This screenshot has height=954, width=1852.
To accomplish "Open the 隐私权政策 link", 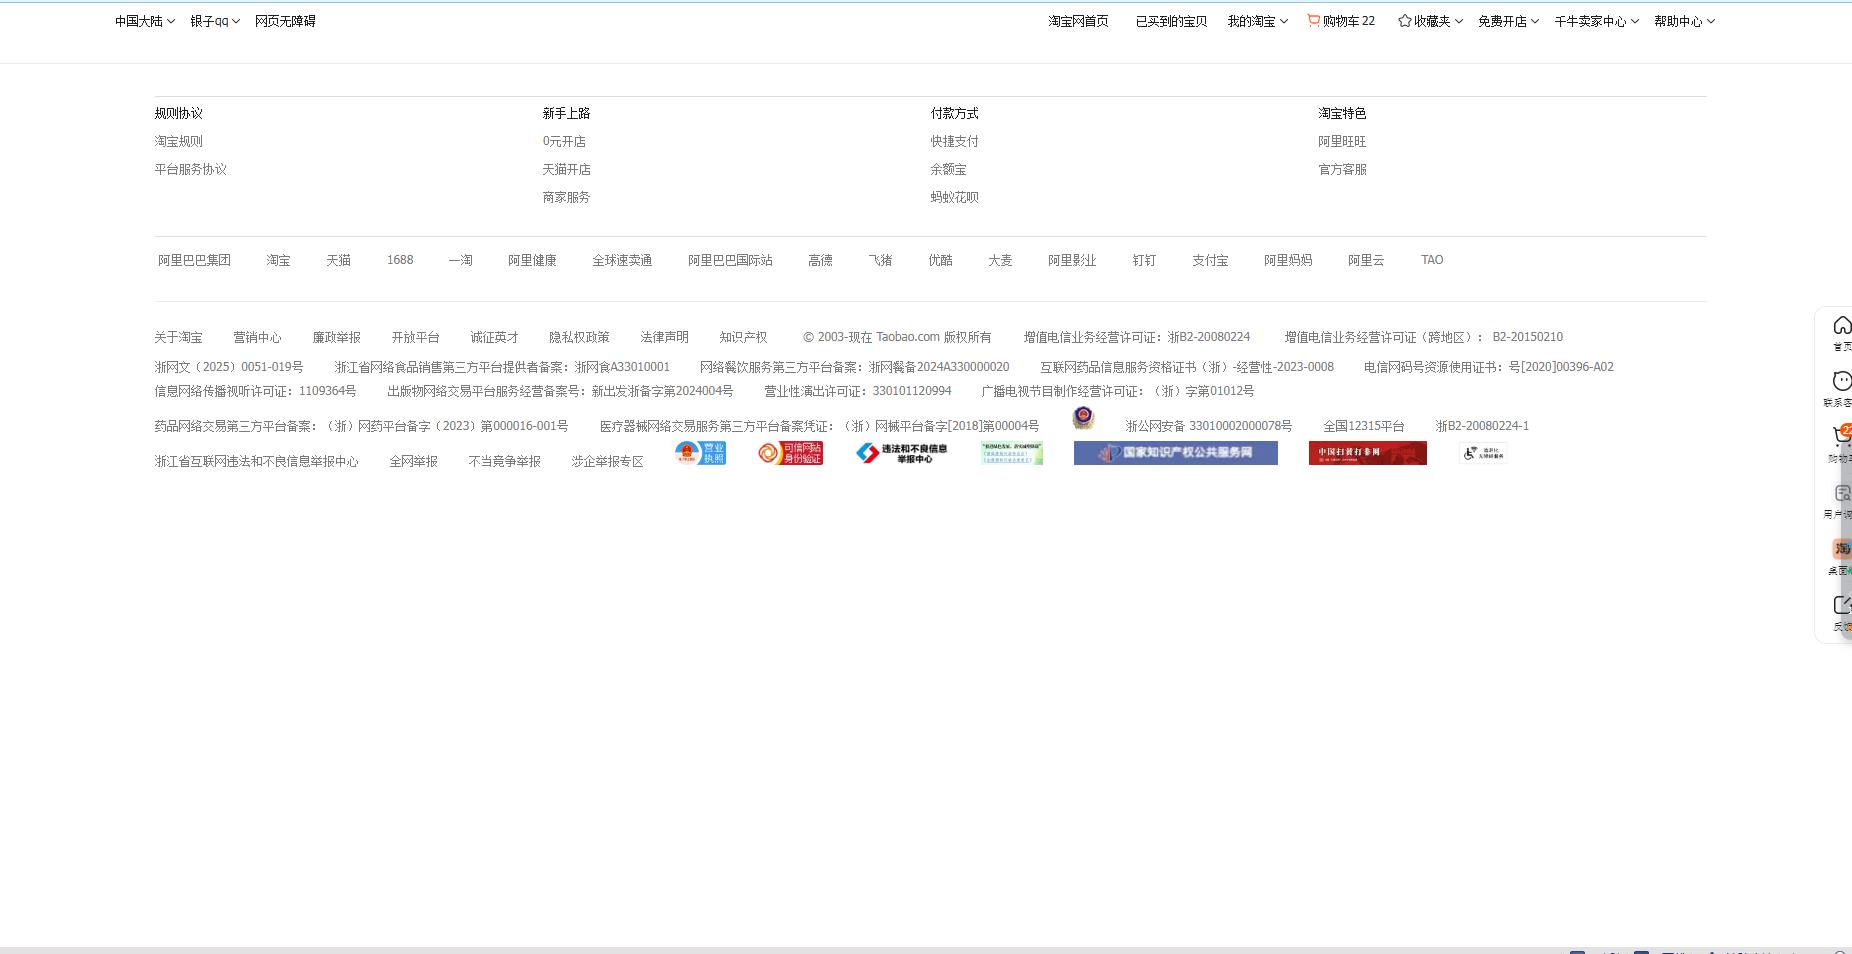I will [x=579, y=337].
